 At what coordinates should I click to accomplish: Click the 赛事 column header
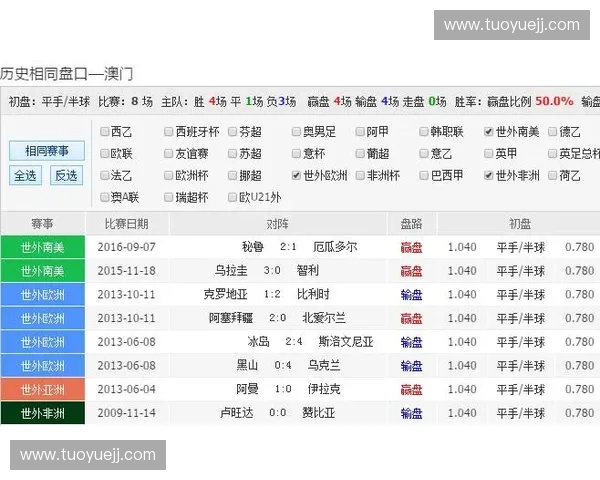[x=42, y=224]
